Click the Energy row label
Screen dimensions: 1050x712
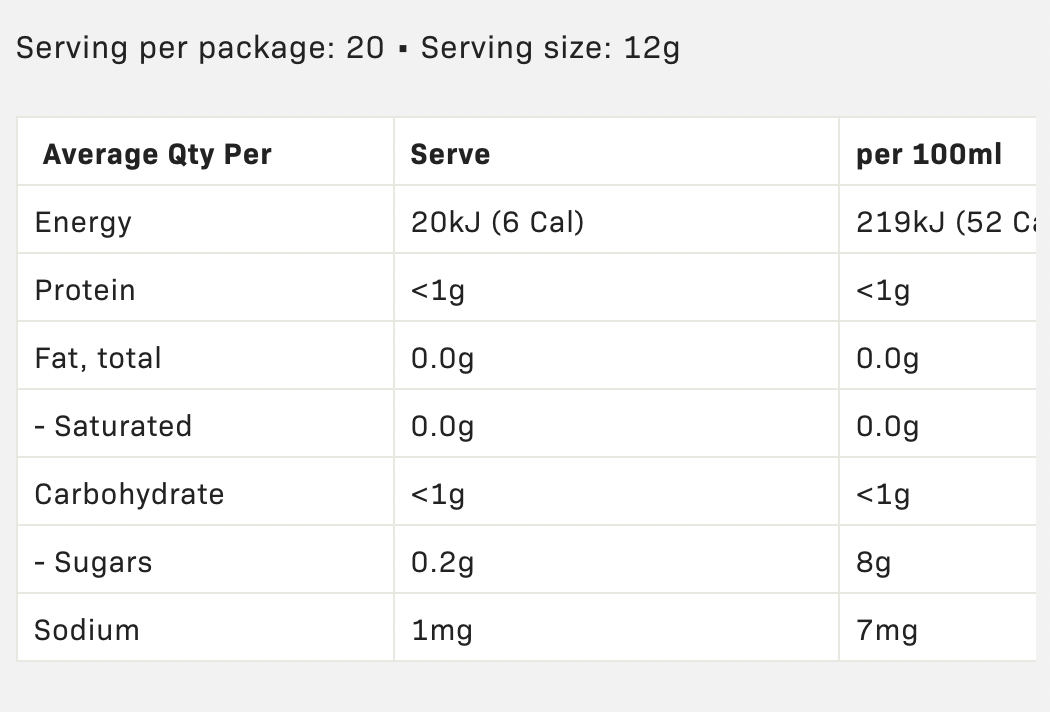tap(83, 222)
